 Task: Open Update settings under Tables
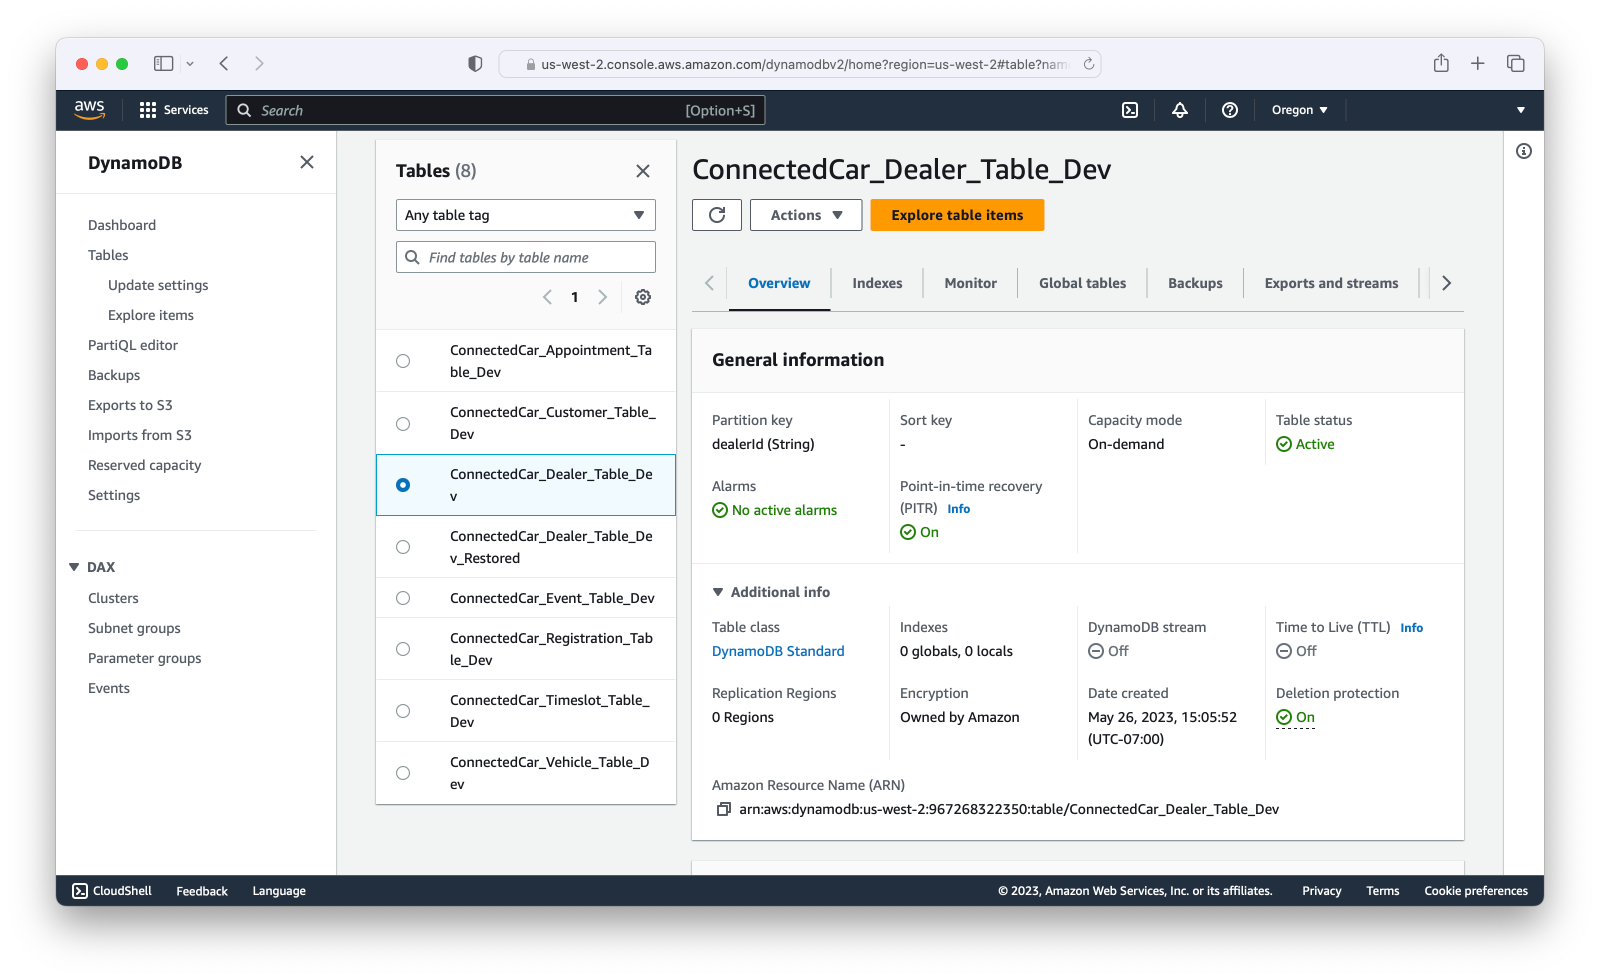[158, 285]
